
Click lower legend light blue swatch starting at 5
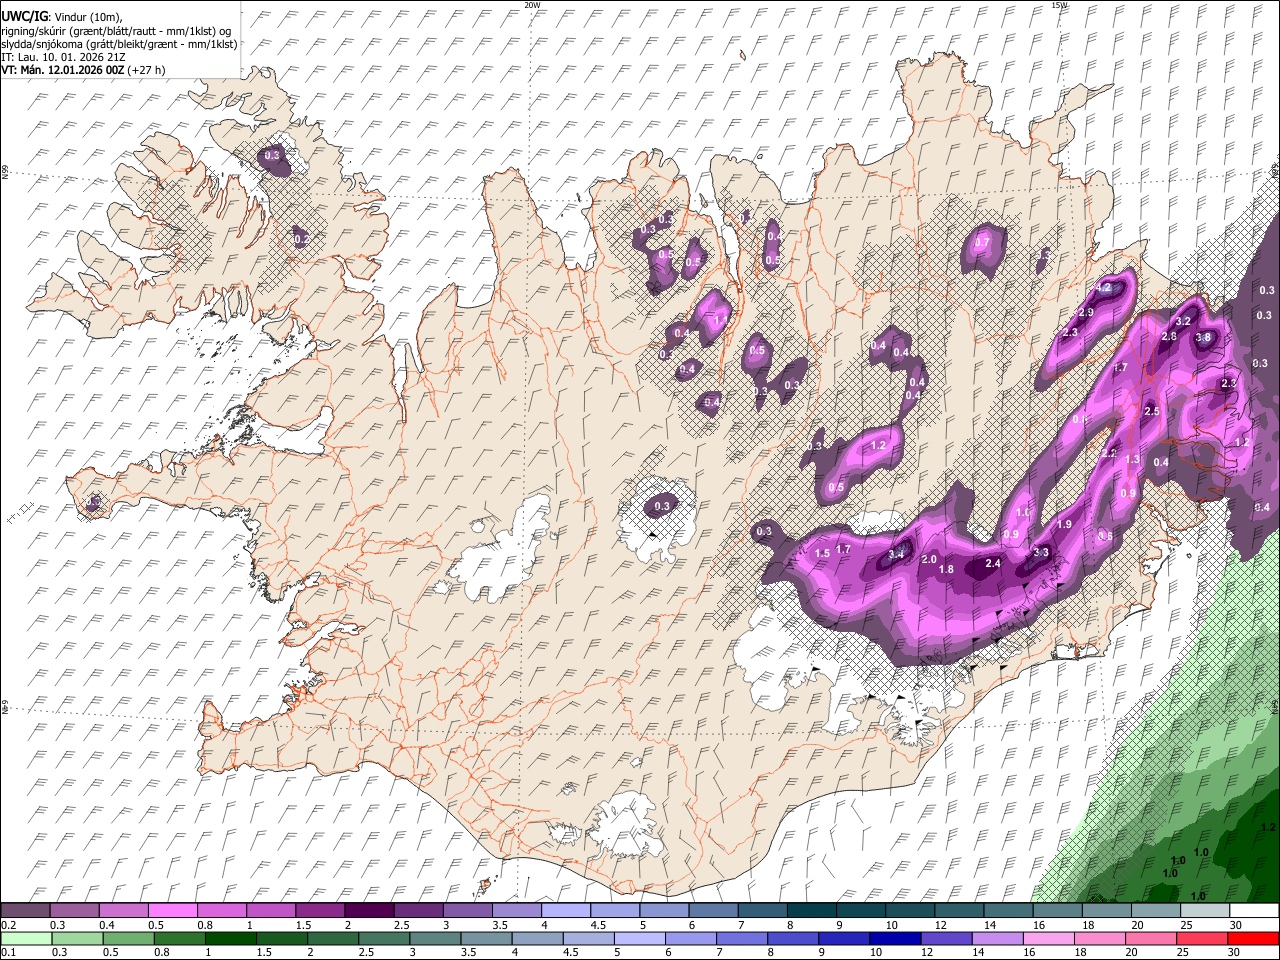pos(640,938)
